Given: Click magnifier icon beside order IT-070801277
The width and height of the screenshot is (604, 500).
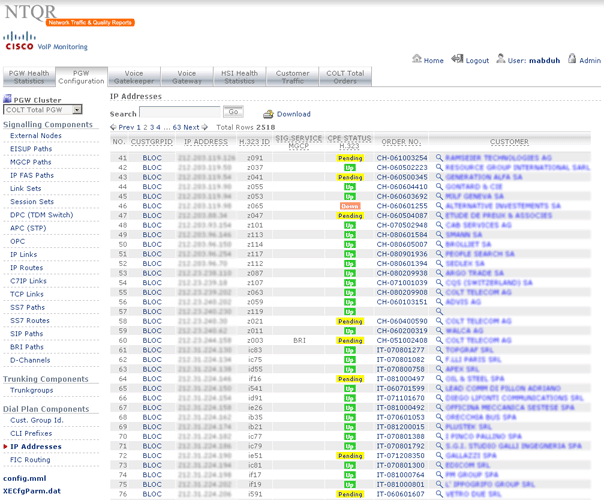Looking at the screenshot, I should [437, 351].
